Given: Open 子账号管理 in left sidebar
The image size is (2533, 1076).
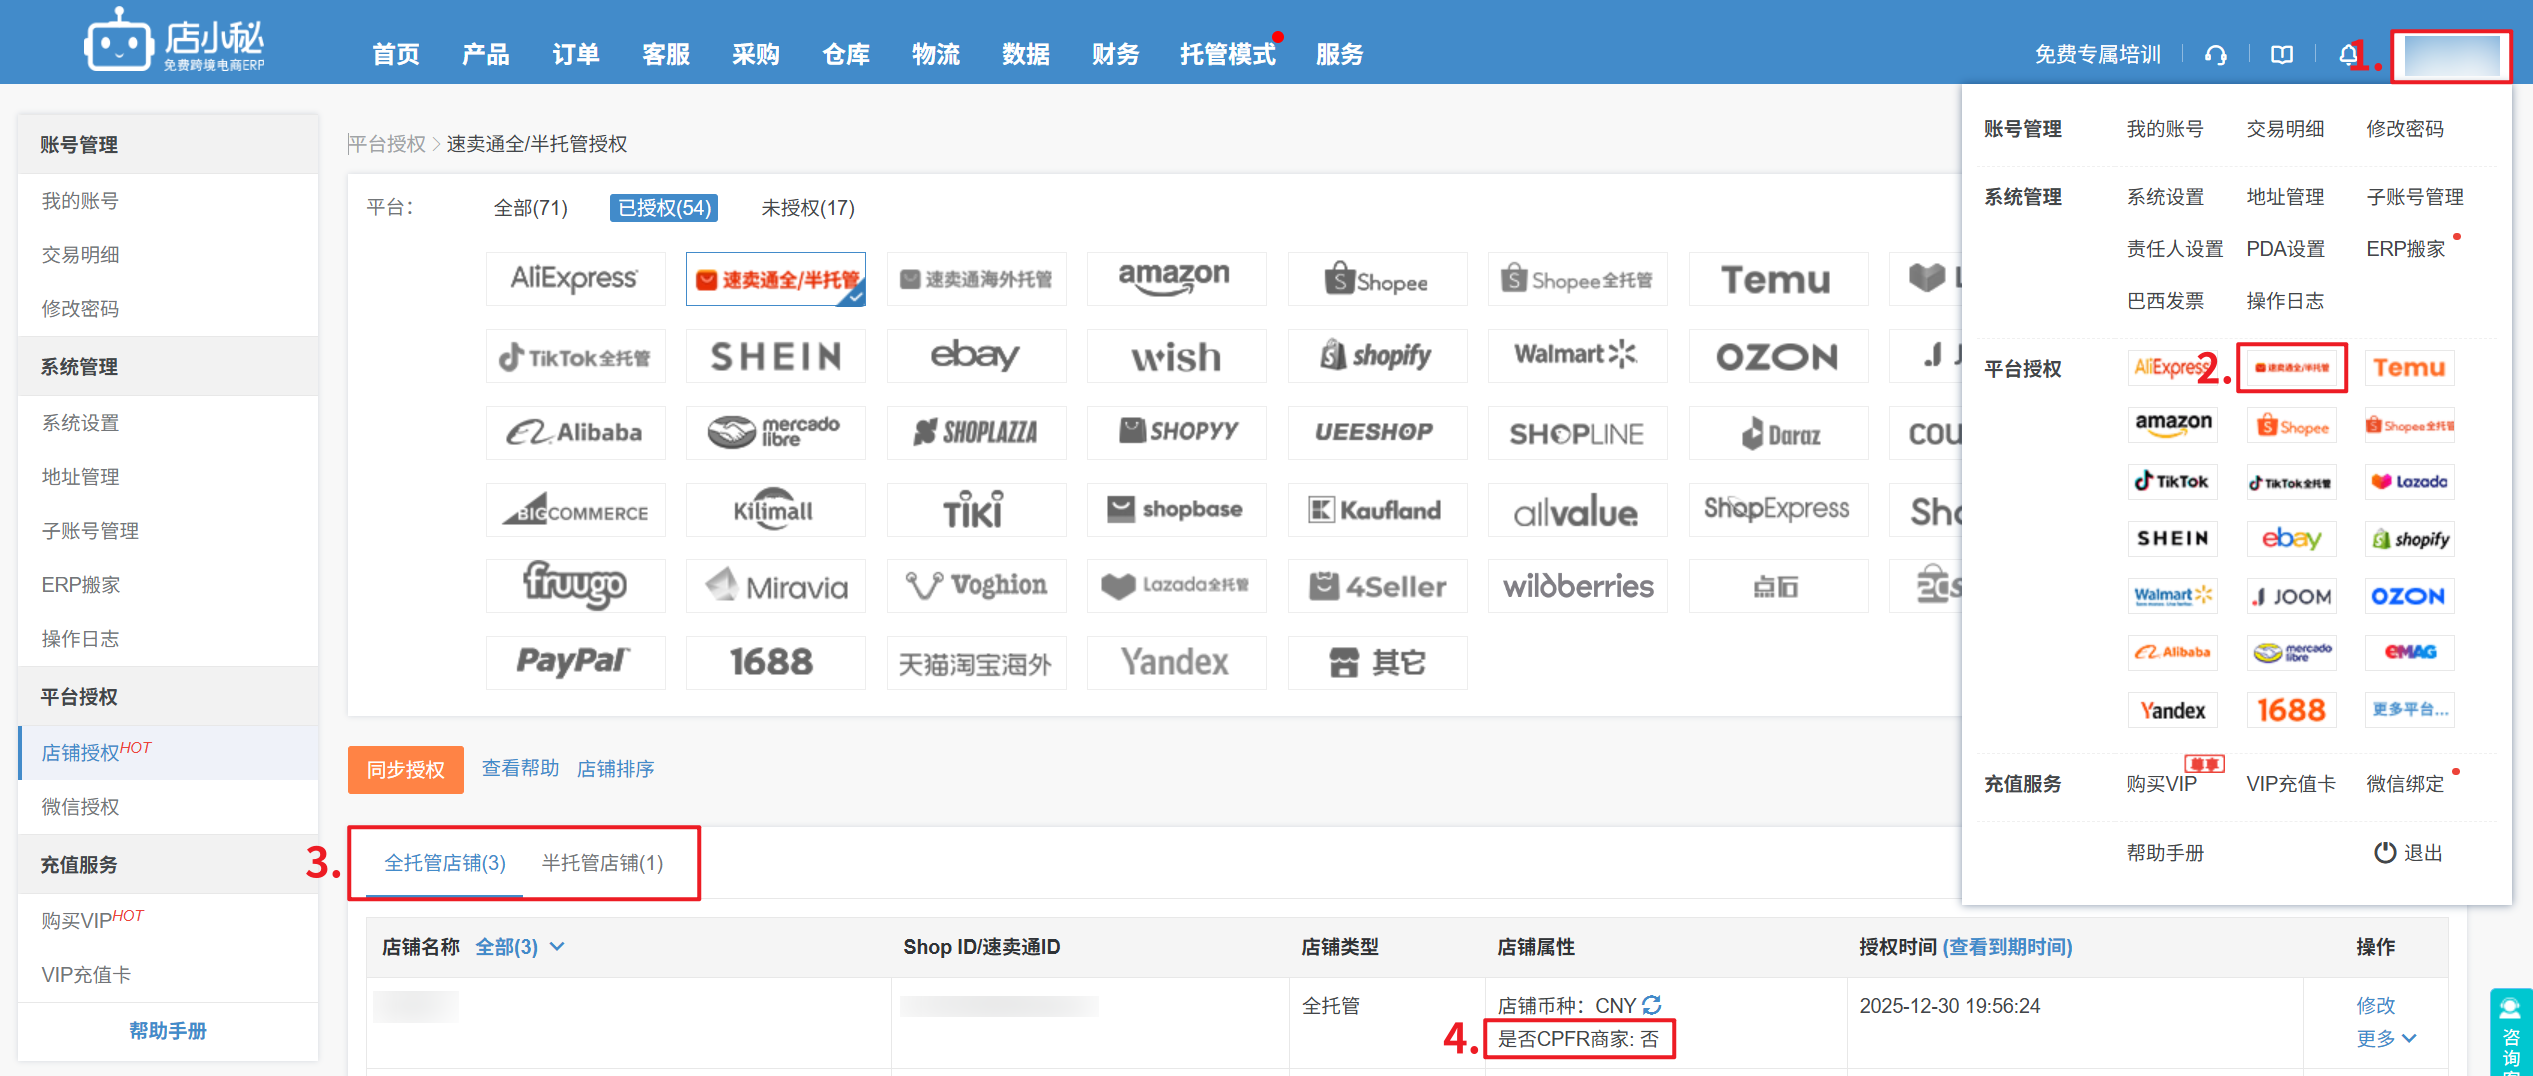Looking at the screenshot, I should [90, 531].
